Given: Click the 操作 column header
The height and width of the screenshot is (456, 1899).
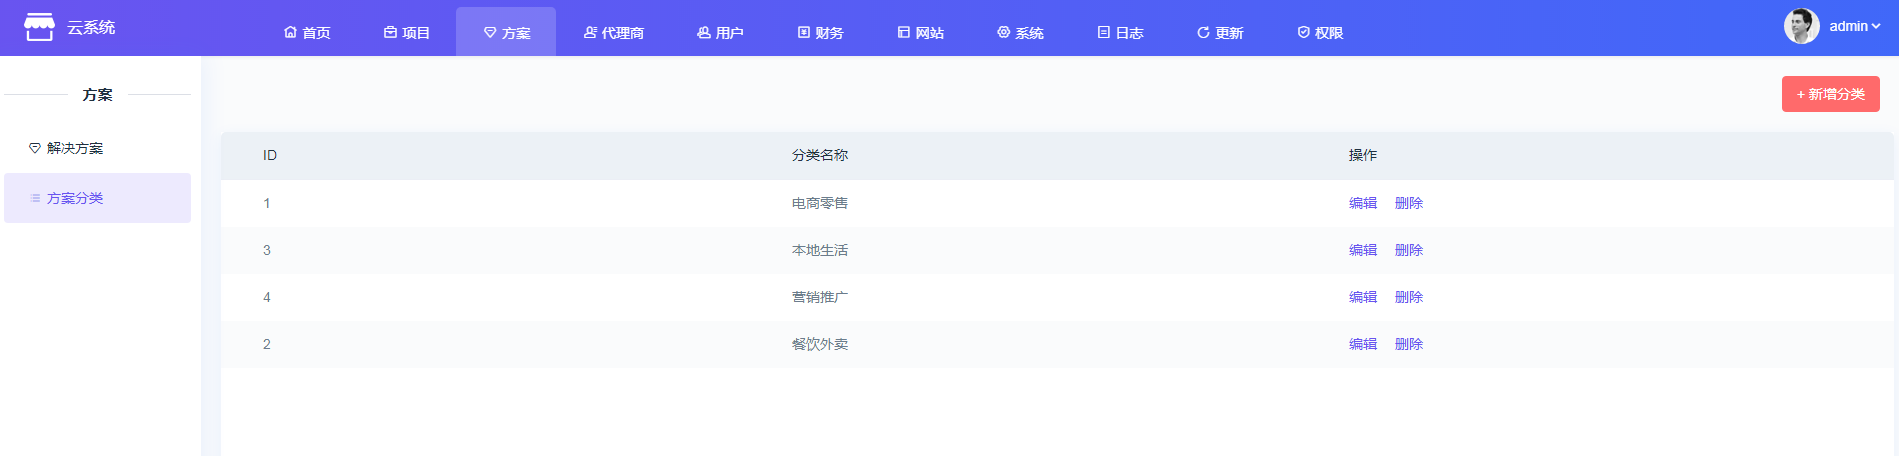Looking at the screenshot, I should 1362,155.
